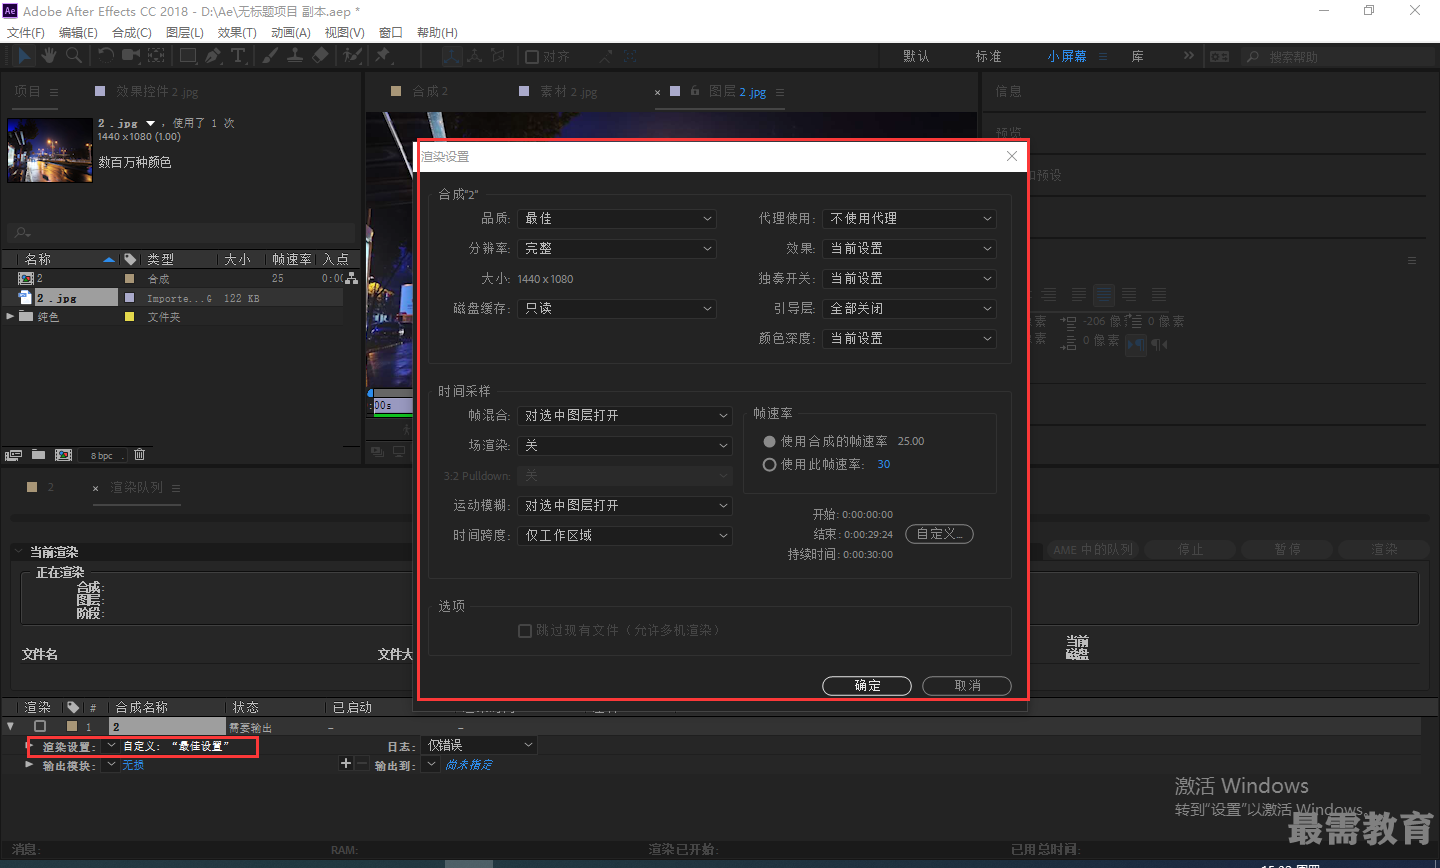Select the Roto Brush tool

(x=352, y=56)
